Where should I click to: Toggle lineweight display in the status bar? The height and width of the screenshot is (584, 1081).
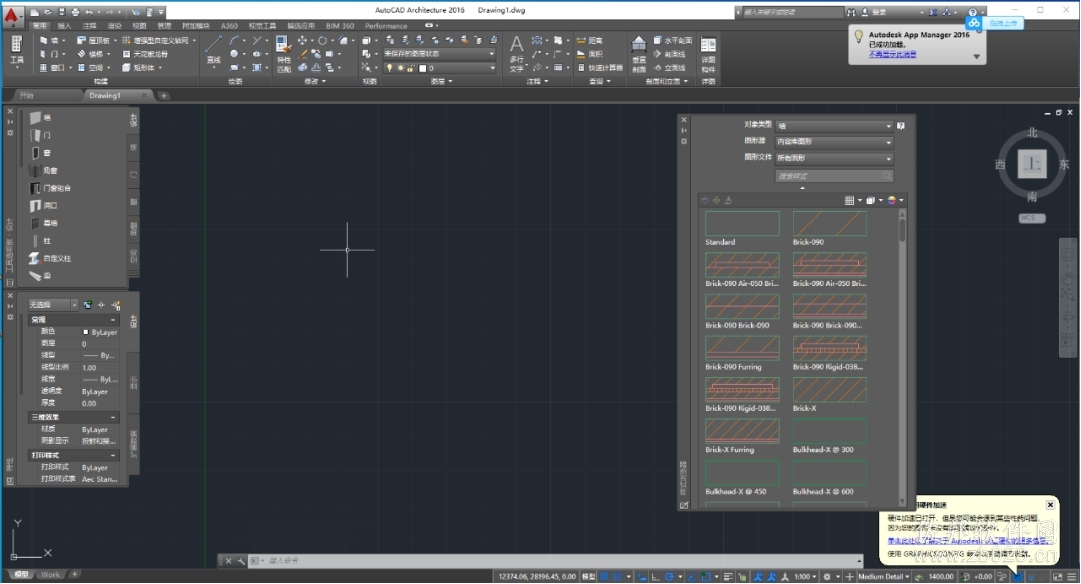tap(728, 576)
